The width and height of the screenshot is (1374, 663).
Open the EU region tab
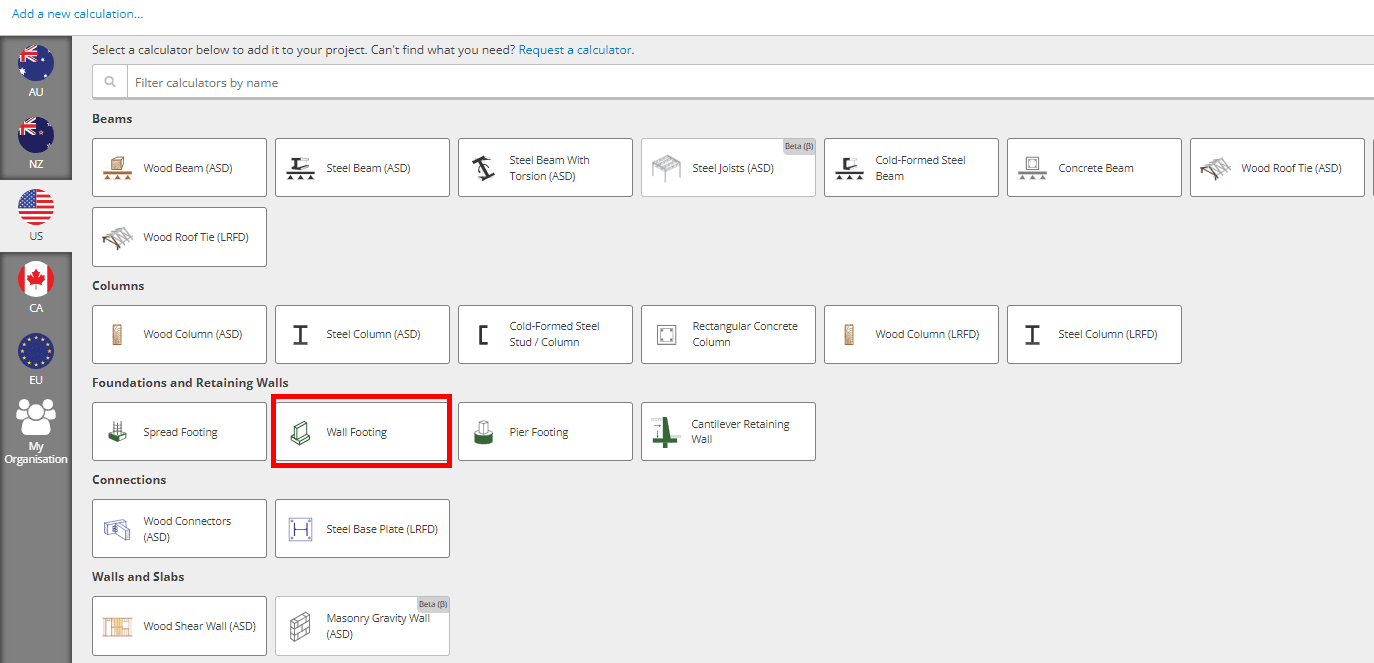pos(36,360)
